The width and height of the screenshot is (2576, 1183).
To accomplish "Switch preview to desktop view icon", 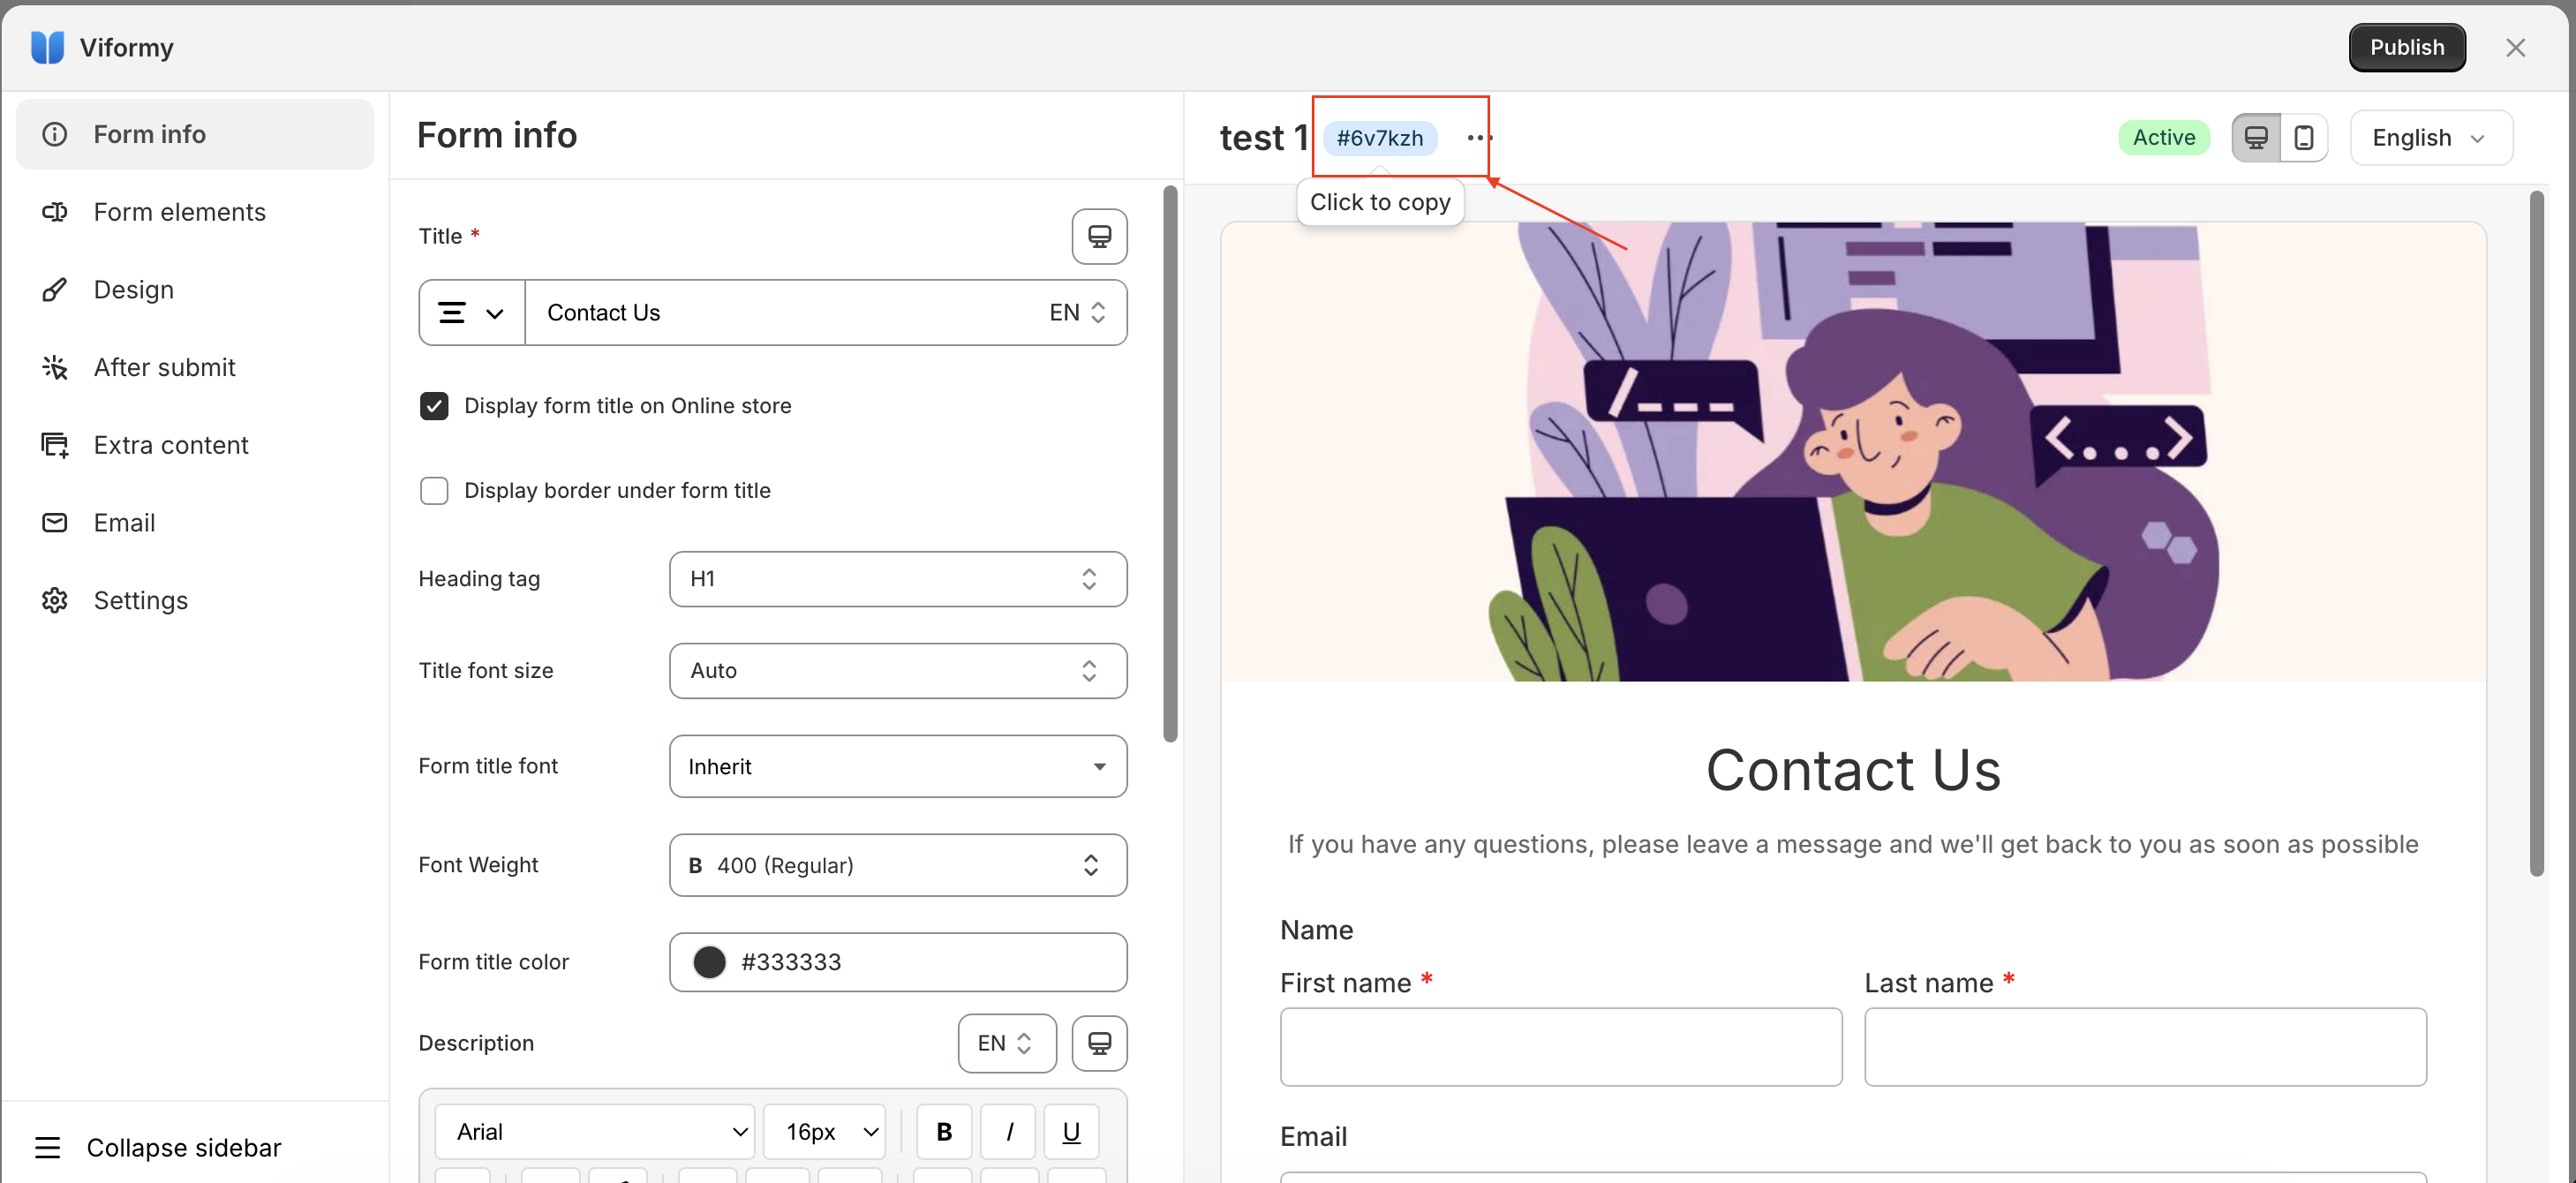I will pos(2255,137).
